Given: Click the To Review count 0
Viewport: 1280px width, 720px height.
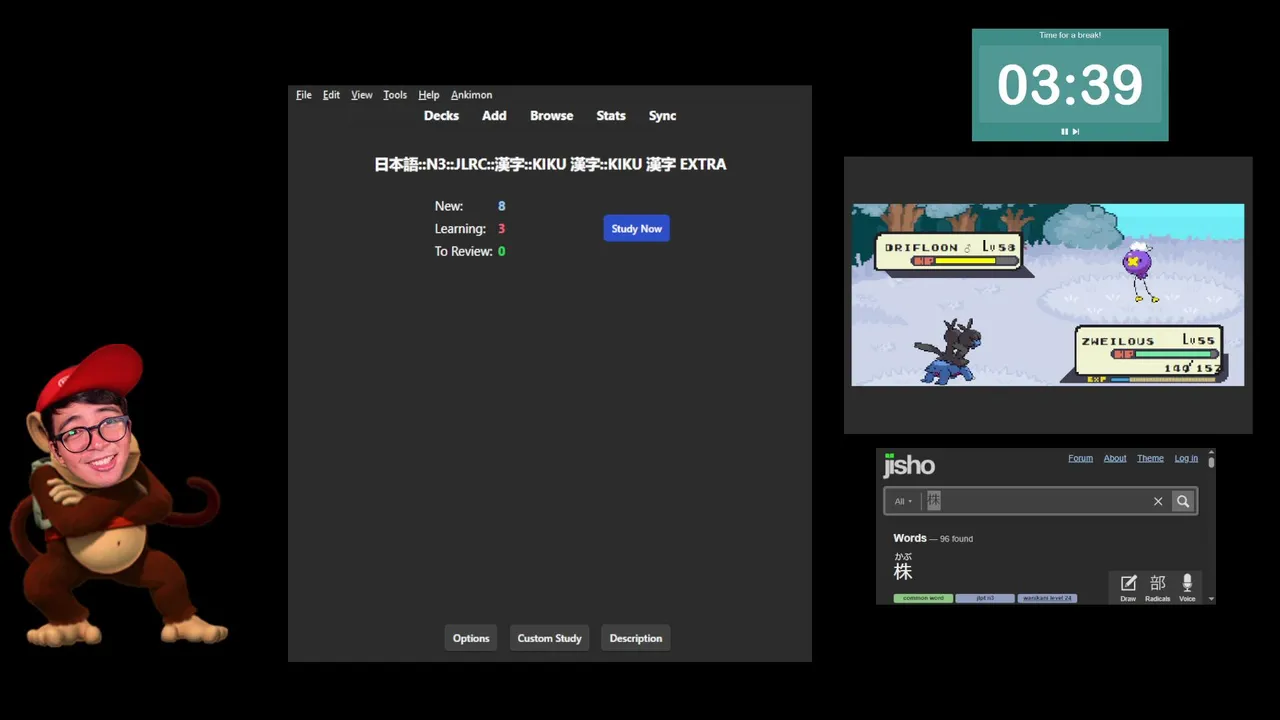Looking at the screenshot, I should pos(502,251).
